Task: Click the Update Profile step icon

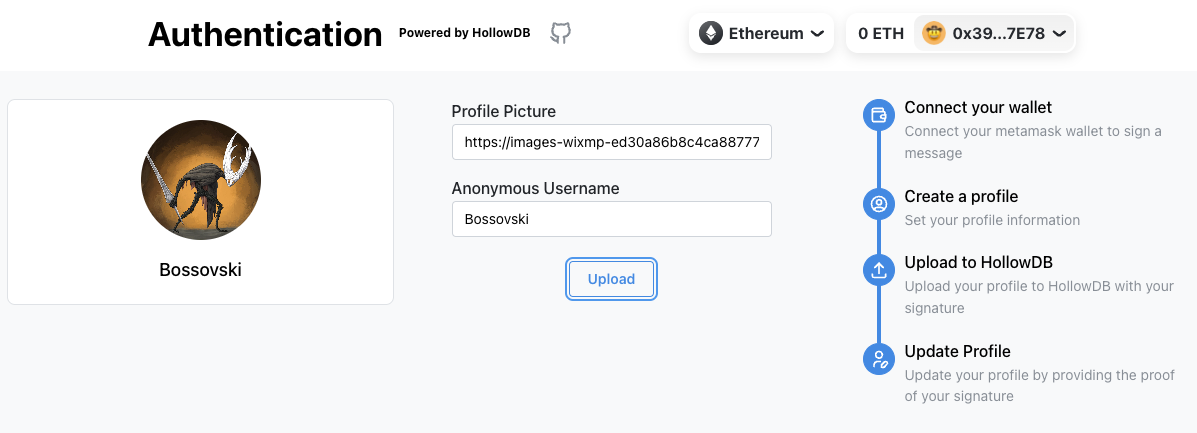Action: click(x=878, y=358)
